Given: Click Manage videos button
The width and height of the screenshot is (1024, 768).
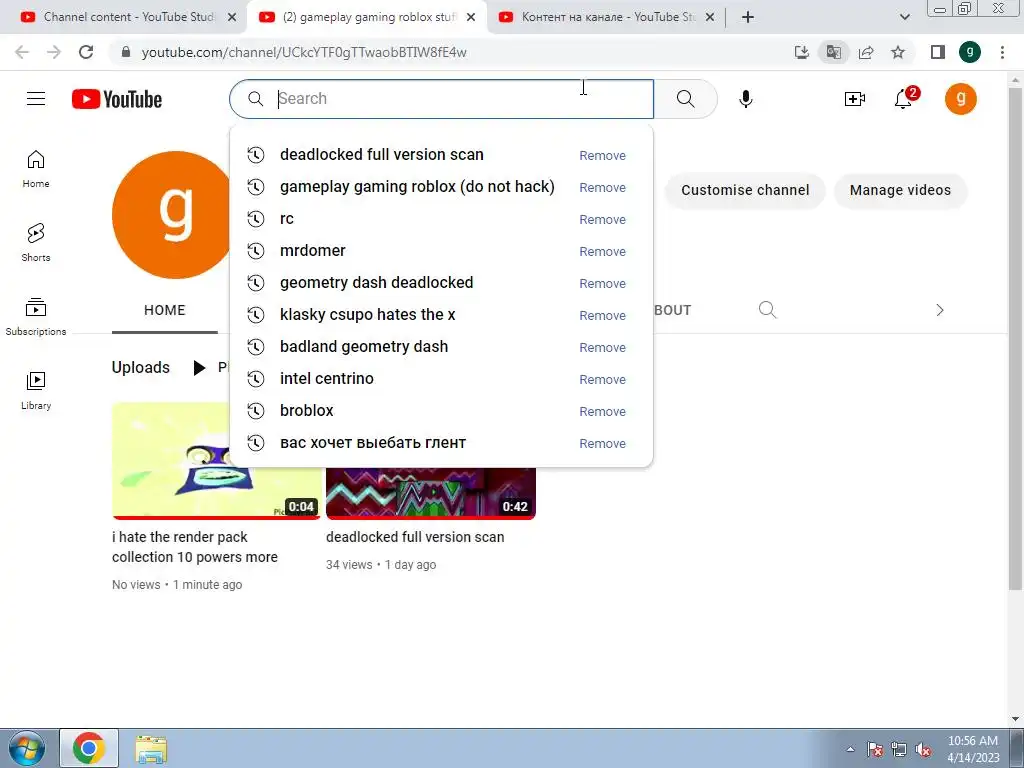Looking at the screenshot, I should coord(900,190).
